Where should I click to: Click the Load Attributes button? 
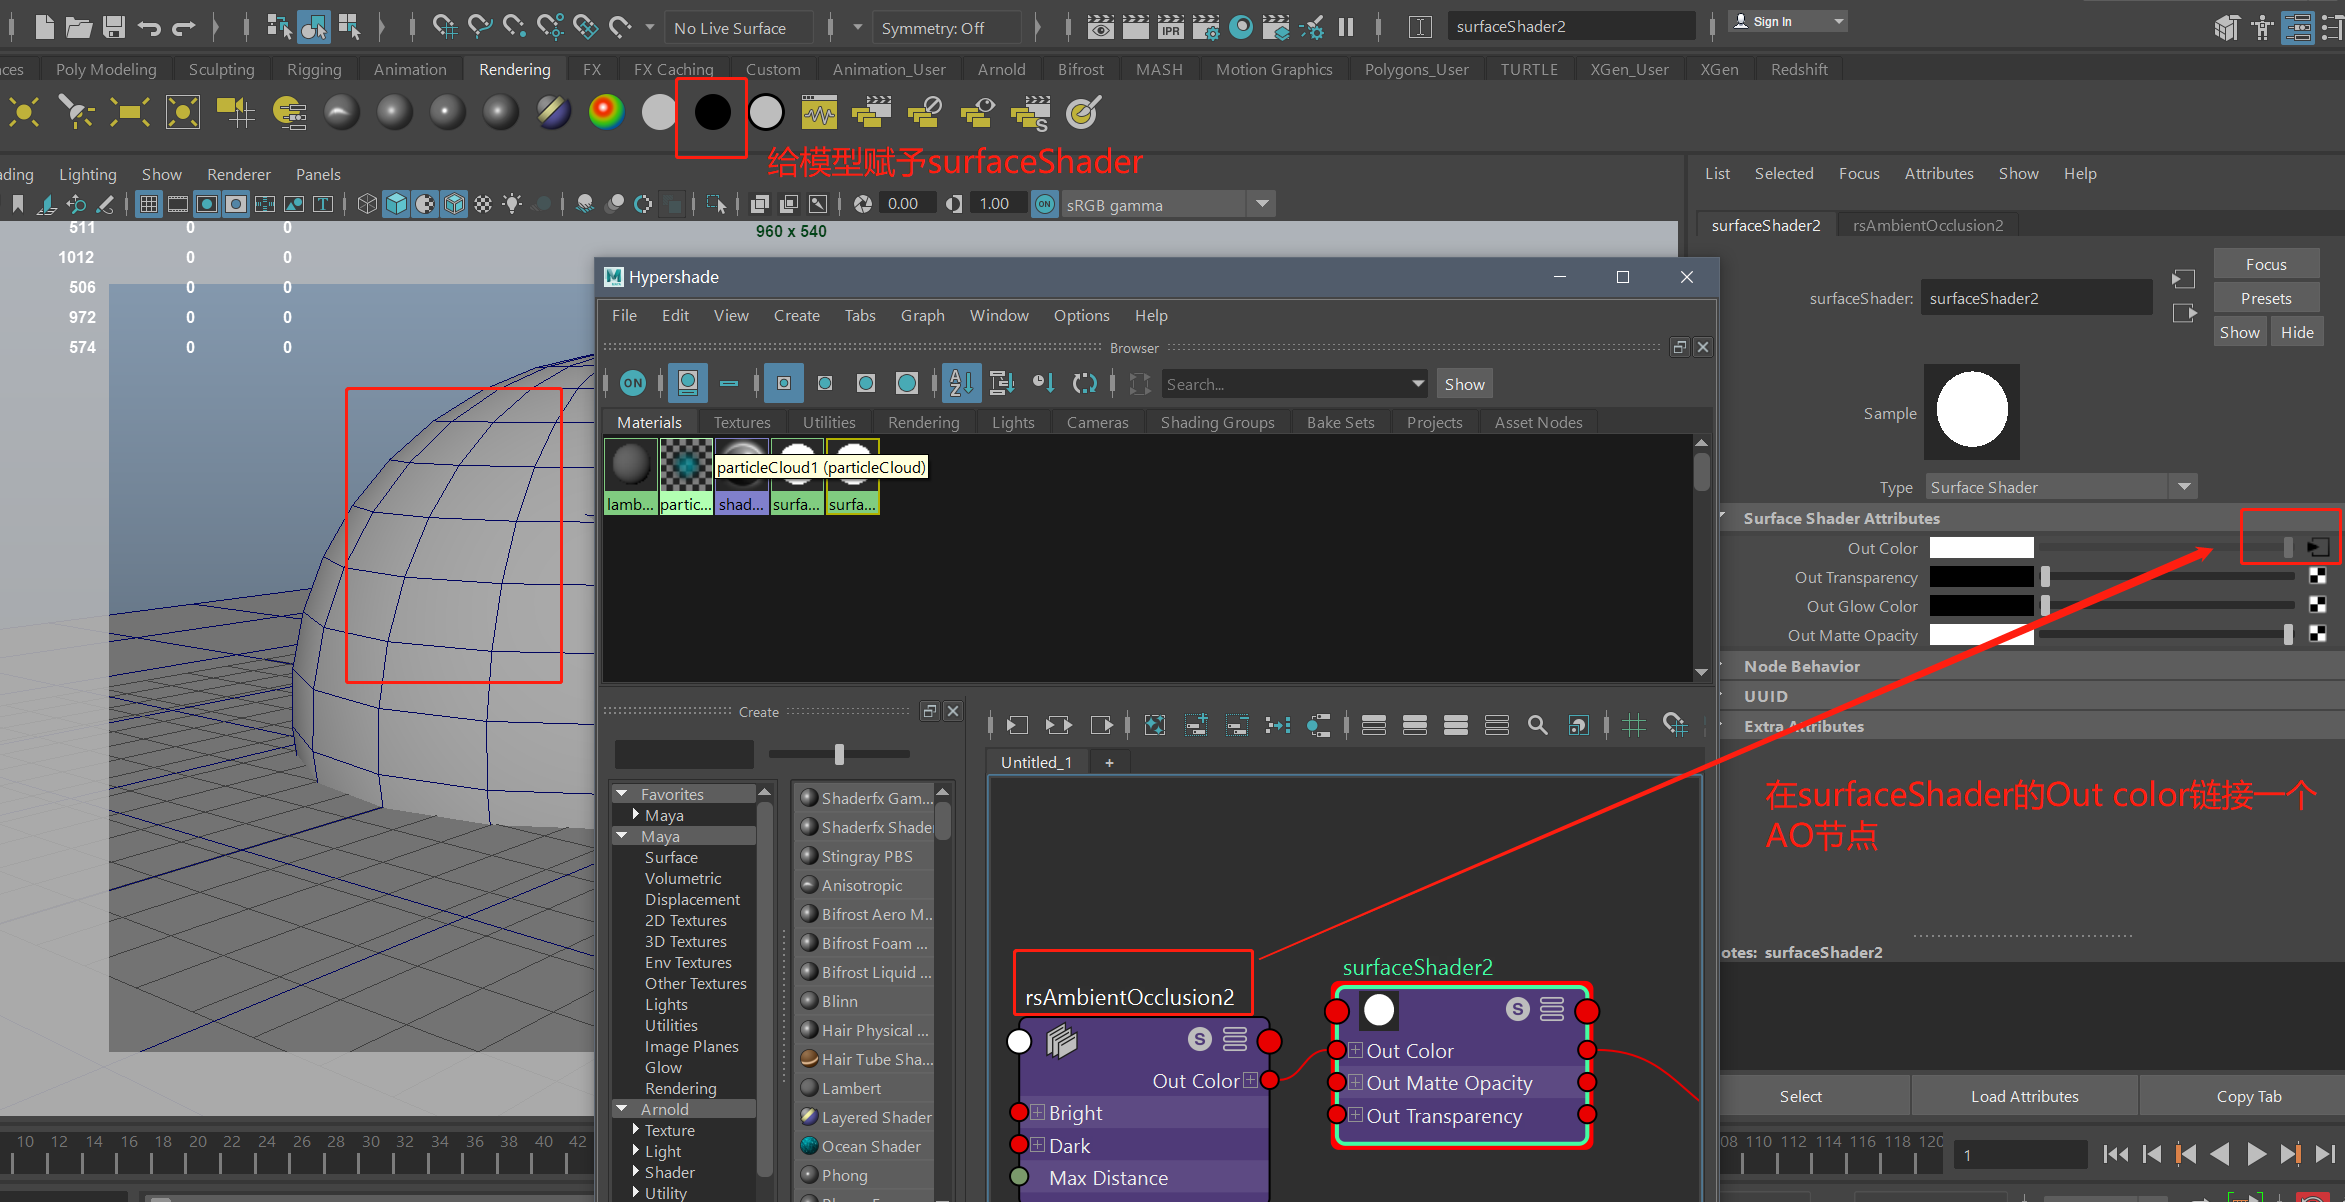click(x=2024, y=1096)
